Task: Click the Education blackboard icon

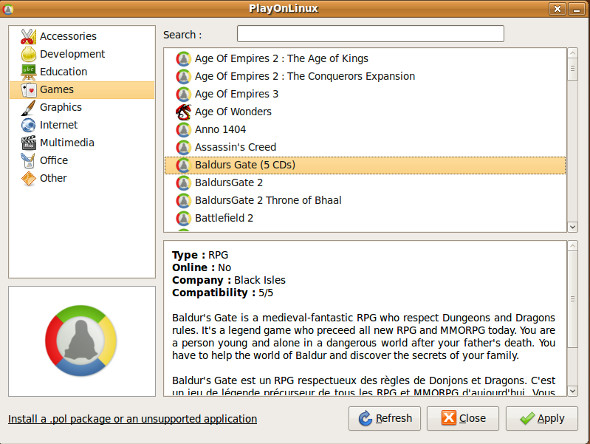Action: click(x=28, y=71)
